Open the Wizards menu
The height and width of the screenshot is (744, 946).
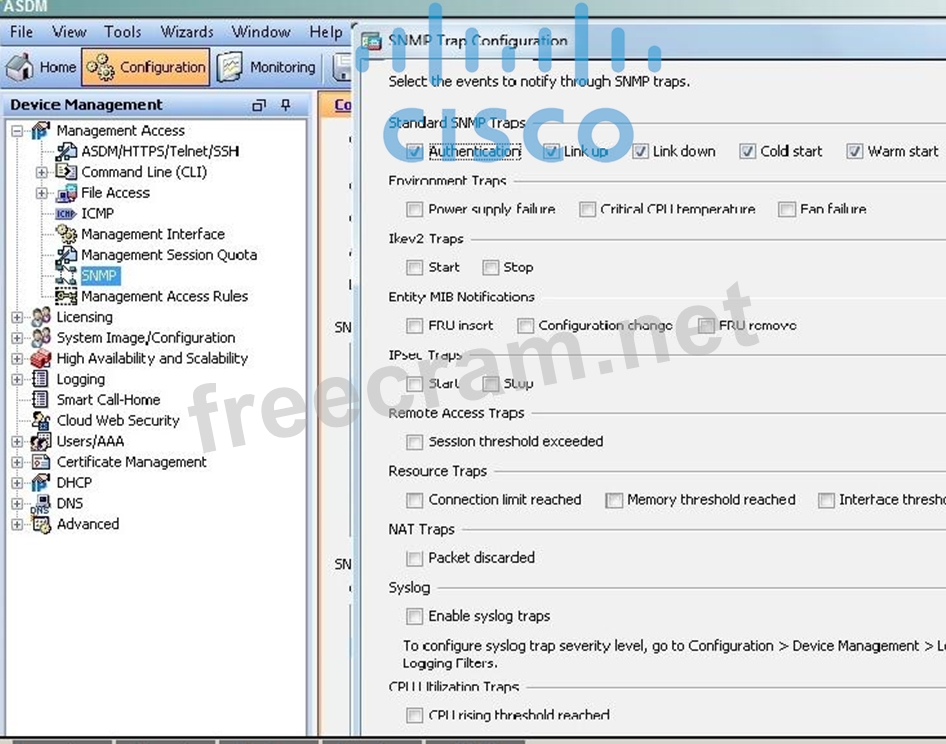coord(187,32)
